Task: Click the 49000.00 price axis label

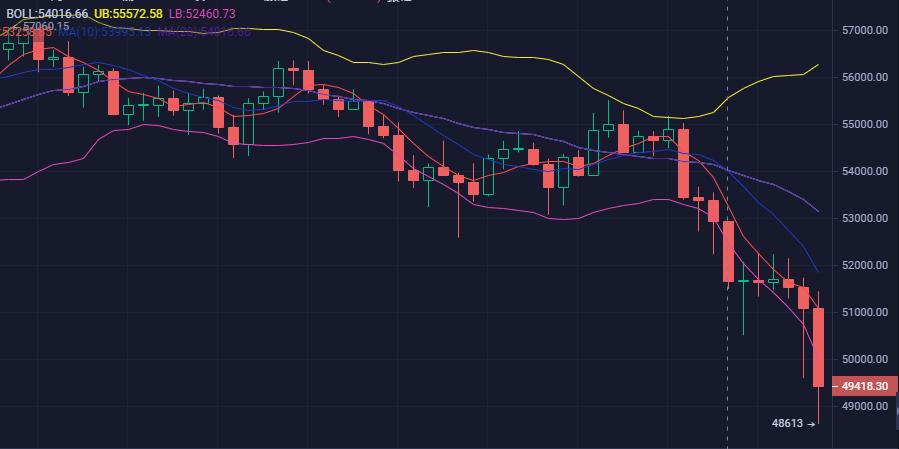Action: pyautogui.click(x=866, y=407)
